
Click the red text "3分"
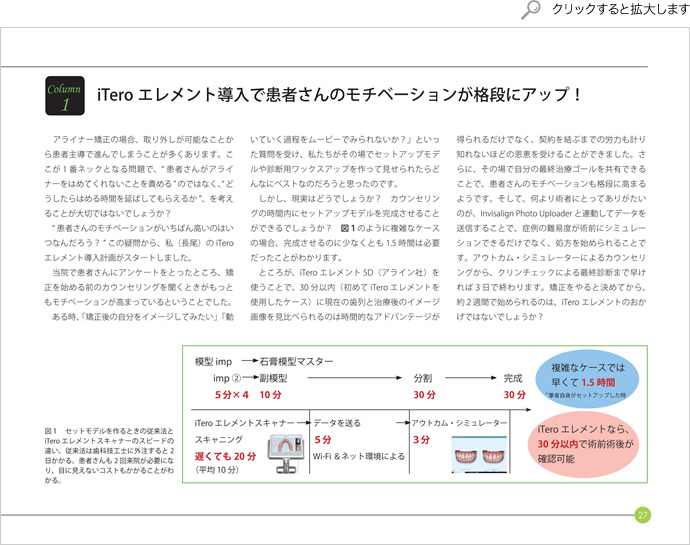click(421, 440)
